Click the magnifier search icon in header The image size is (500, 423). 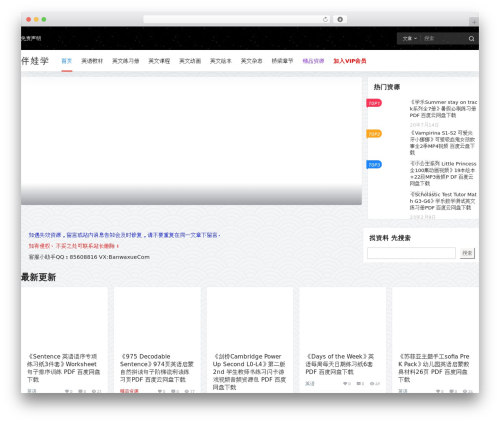pos(471,39)
